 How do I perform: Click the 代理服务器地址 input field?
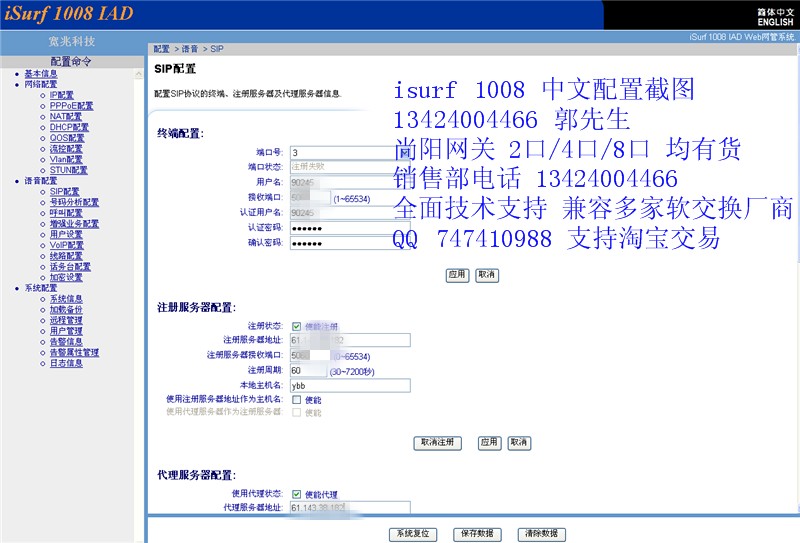[350, 507]
